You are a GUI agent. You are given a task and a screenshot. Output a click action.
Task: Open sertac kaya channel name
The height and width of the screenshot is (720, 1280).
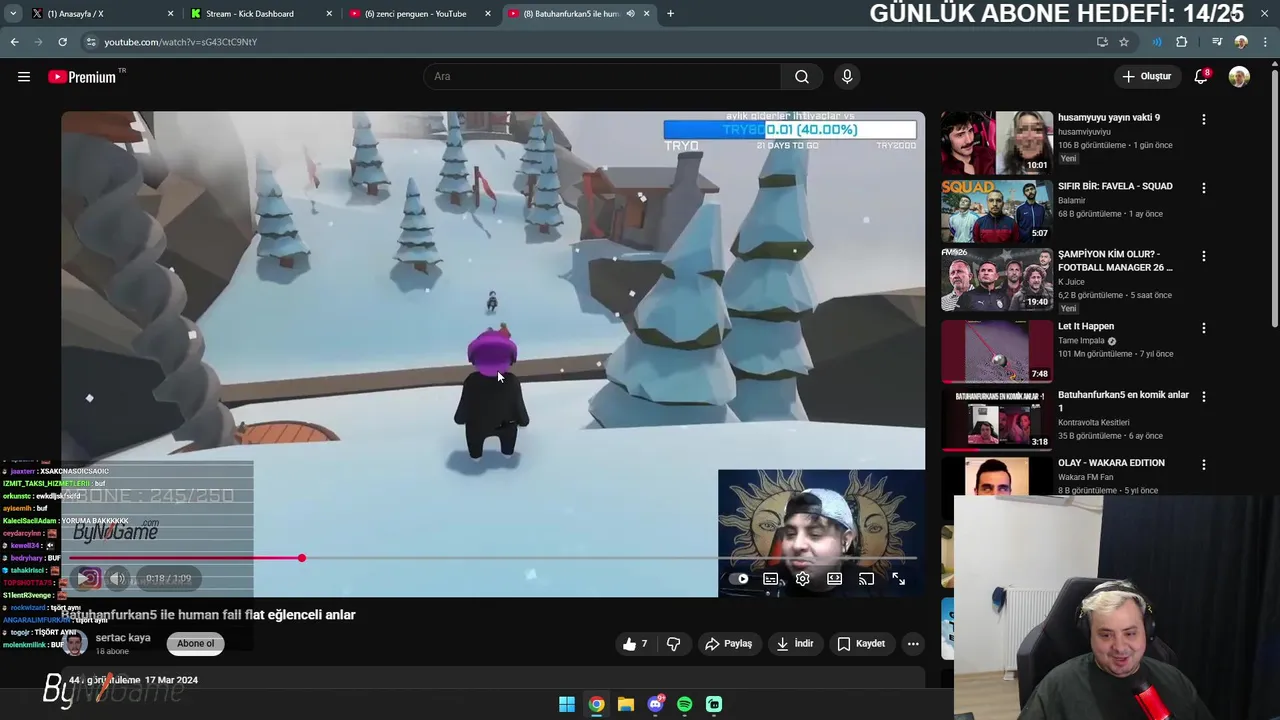123,638
